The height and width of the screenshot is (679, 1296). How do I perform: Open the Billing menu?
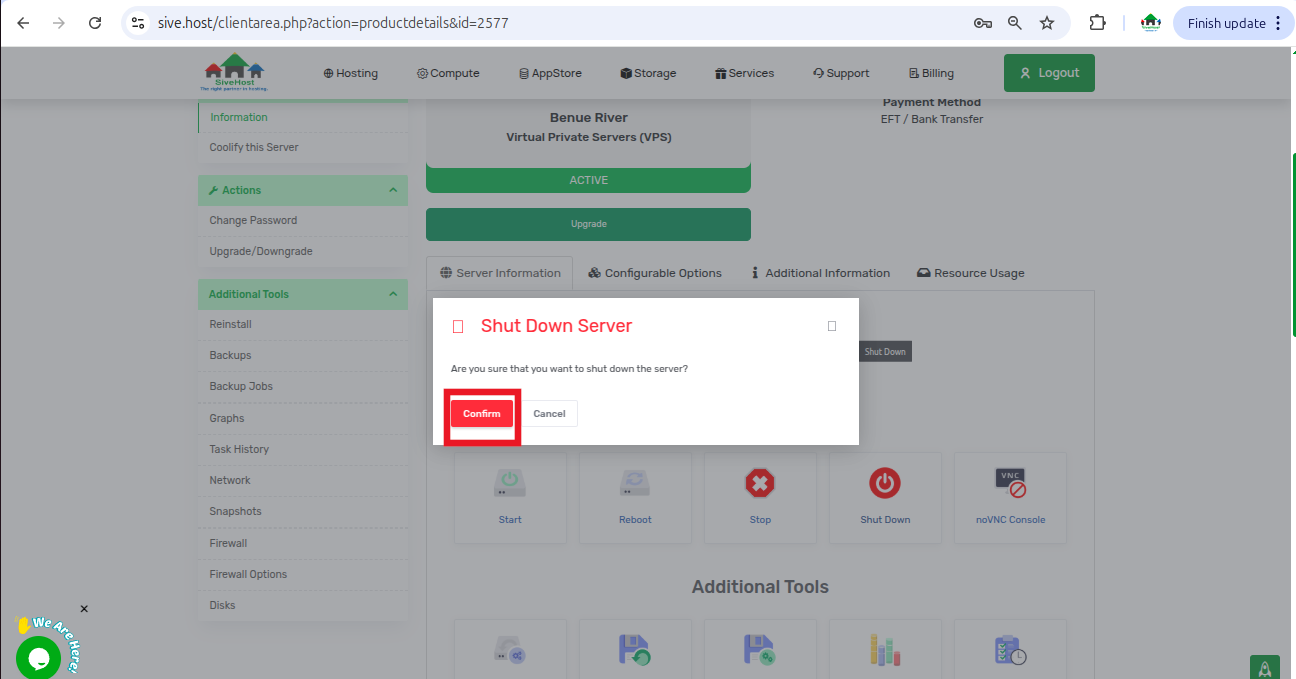(931, 73)
